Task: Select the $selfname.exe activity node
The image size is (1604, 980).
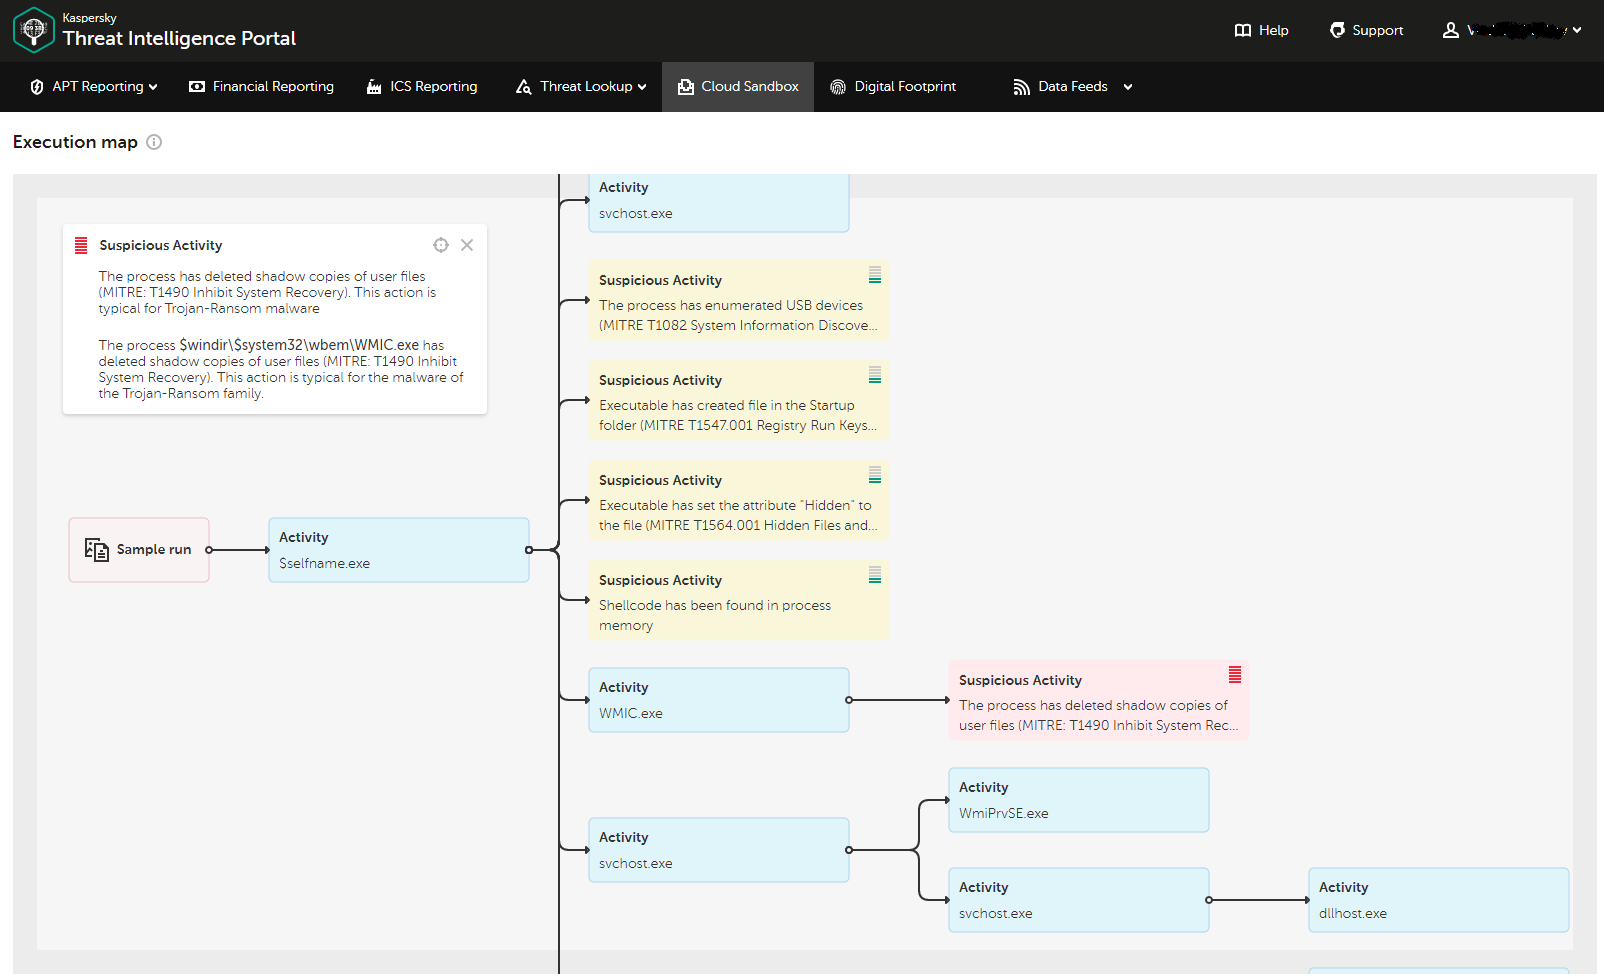Action: pyautogui.click(x=399, y=550)
